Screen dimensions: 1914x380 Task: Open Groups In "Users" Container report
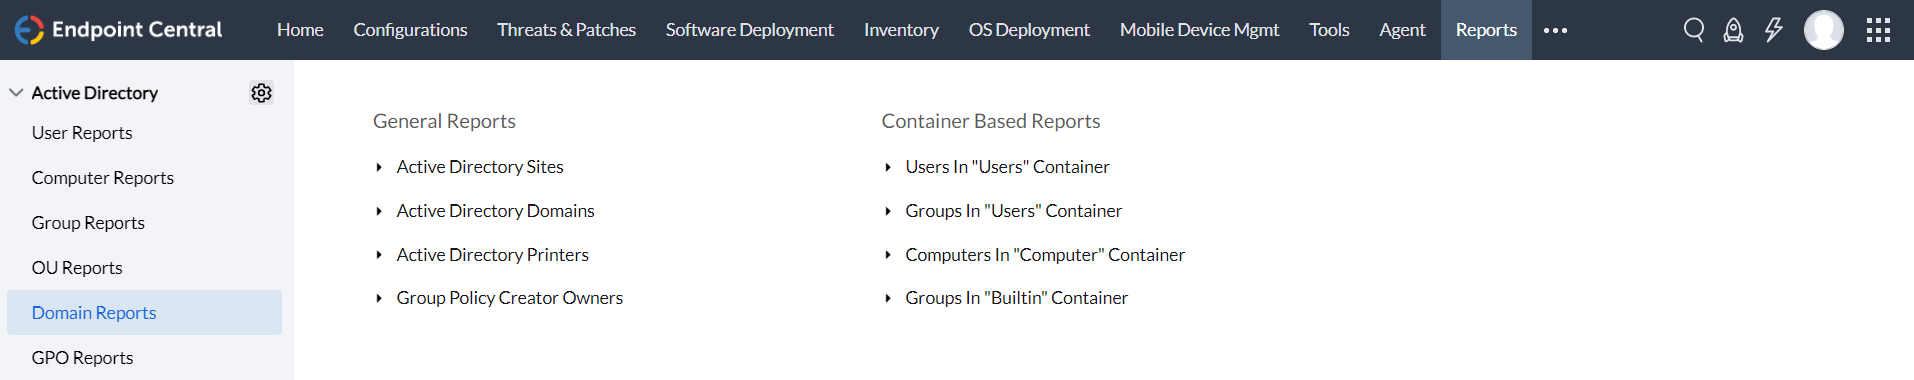click(1013, 211)
